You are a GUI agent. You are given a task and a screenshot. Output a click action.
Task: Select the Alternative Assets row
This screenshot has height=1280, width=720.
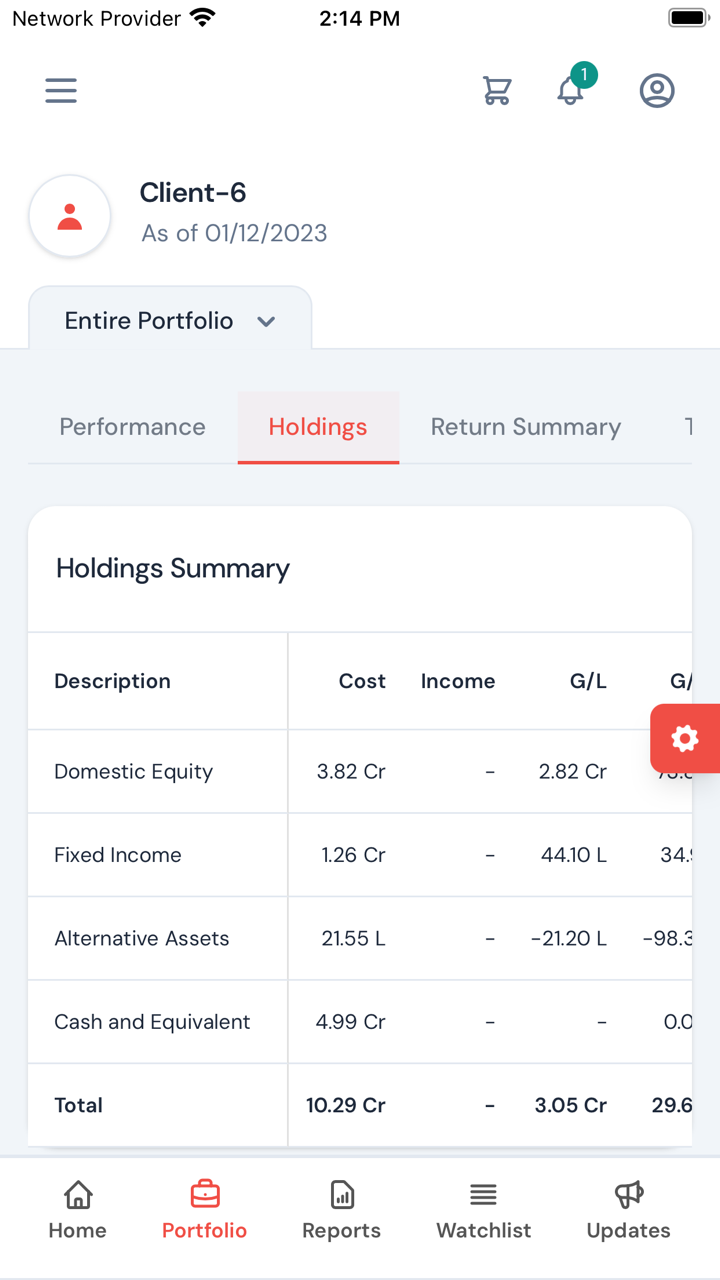[x=142, y=939]
